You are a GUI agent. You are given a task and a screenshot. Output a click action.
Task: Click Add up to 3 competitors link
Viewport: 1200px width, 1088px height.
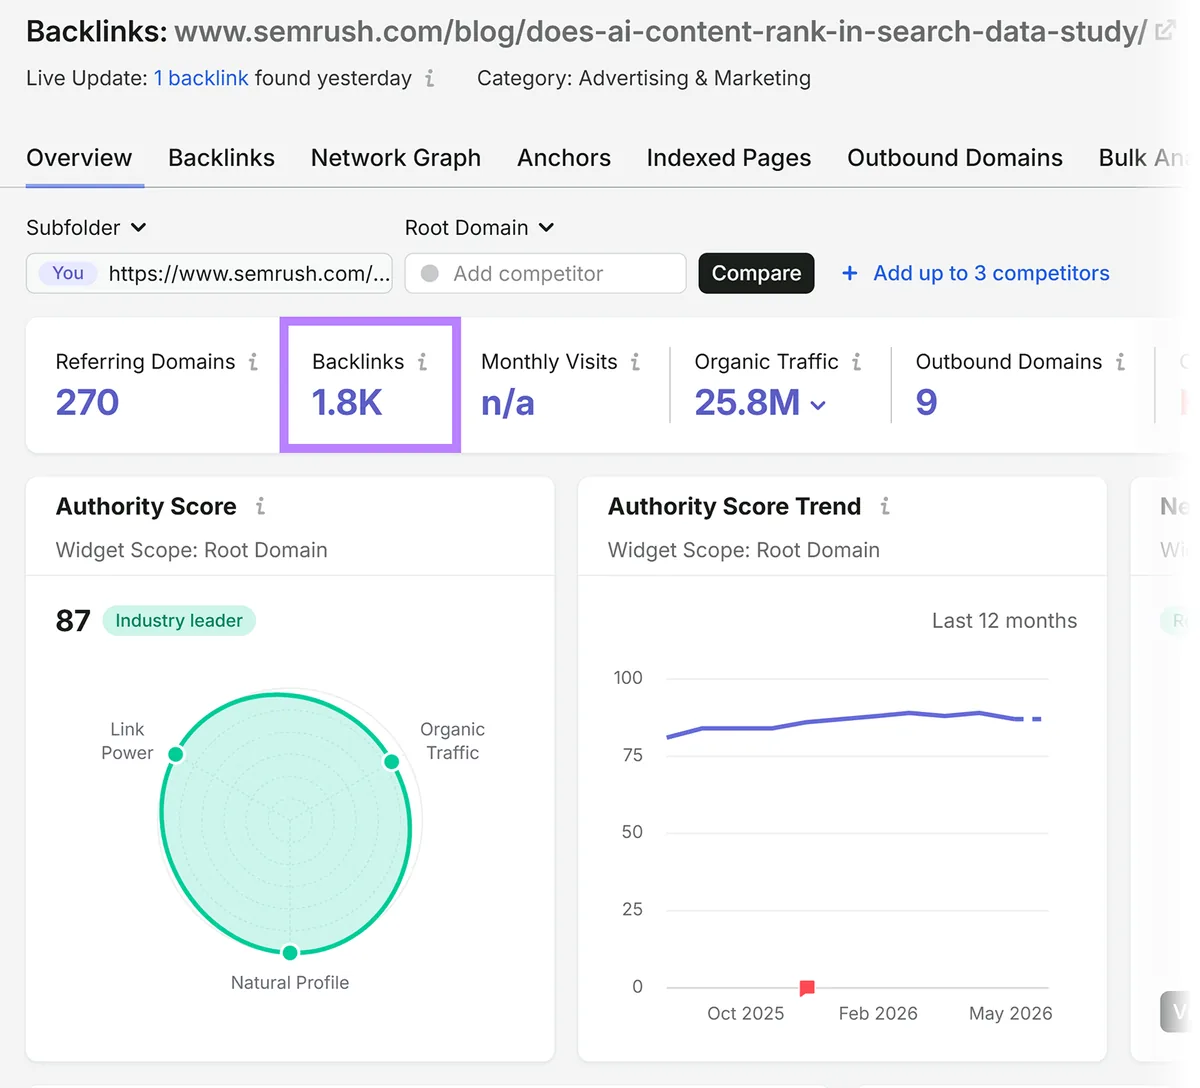[x=991, y=273]
